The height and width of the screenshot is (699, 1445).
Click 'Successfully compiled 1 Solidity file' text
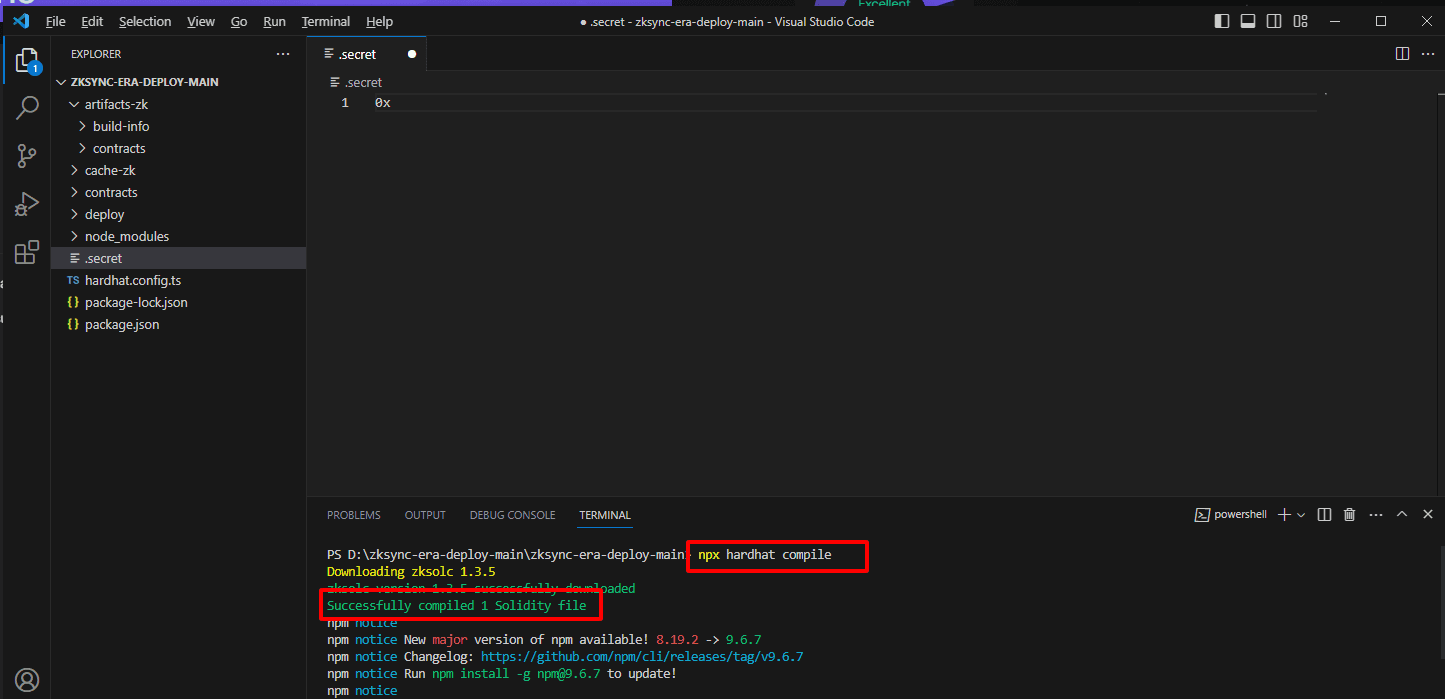[456, 606]
